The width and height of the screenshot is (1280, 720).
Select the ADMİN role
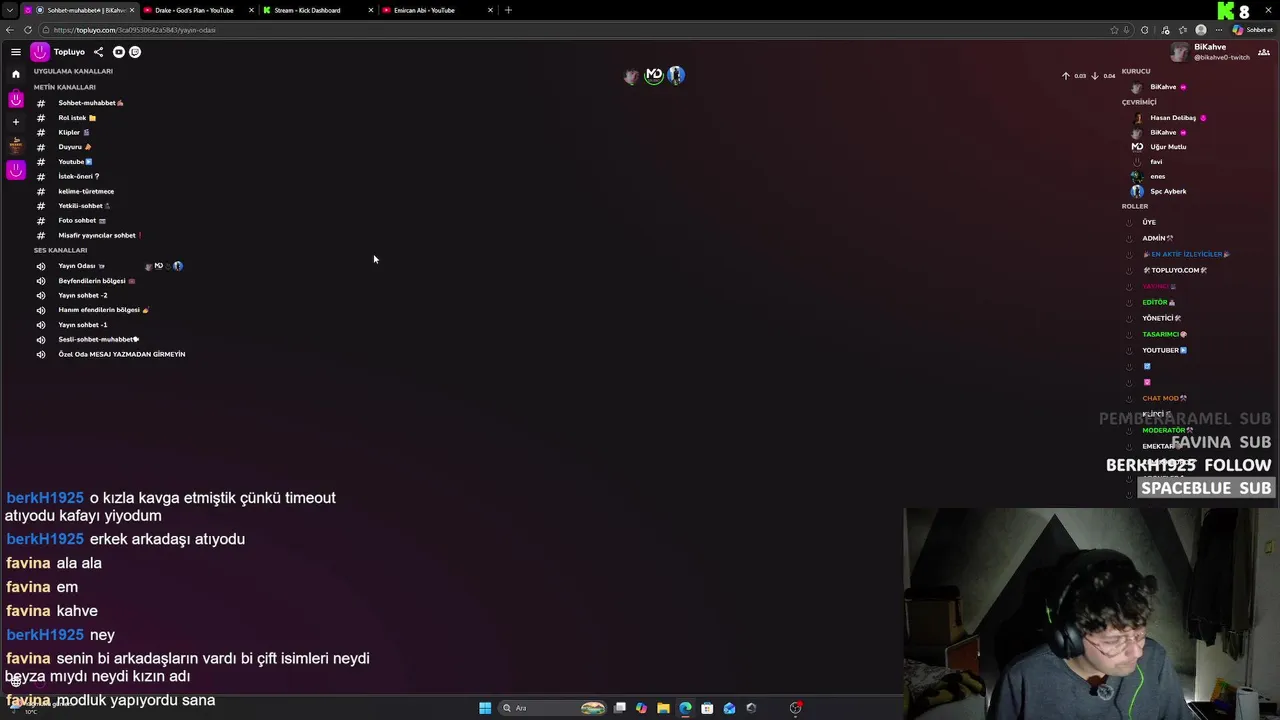point(1158,238)
